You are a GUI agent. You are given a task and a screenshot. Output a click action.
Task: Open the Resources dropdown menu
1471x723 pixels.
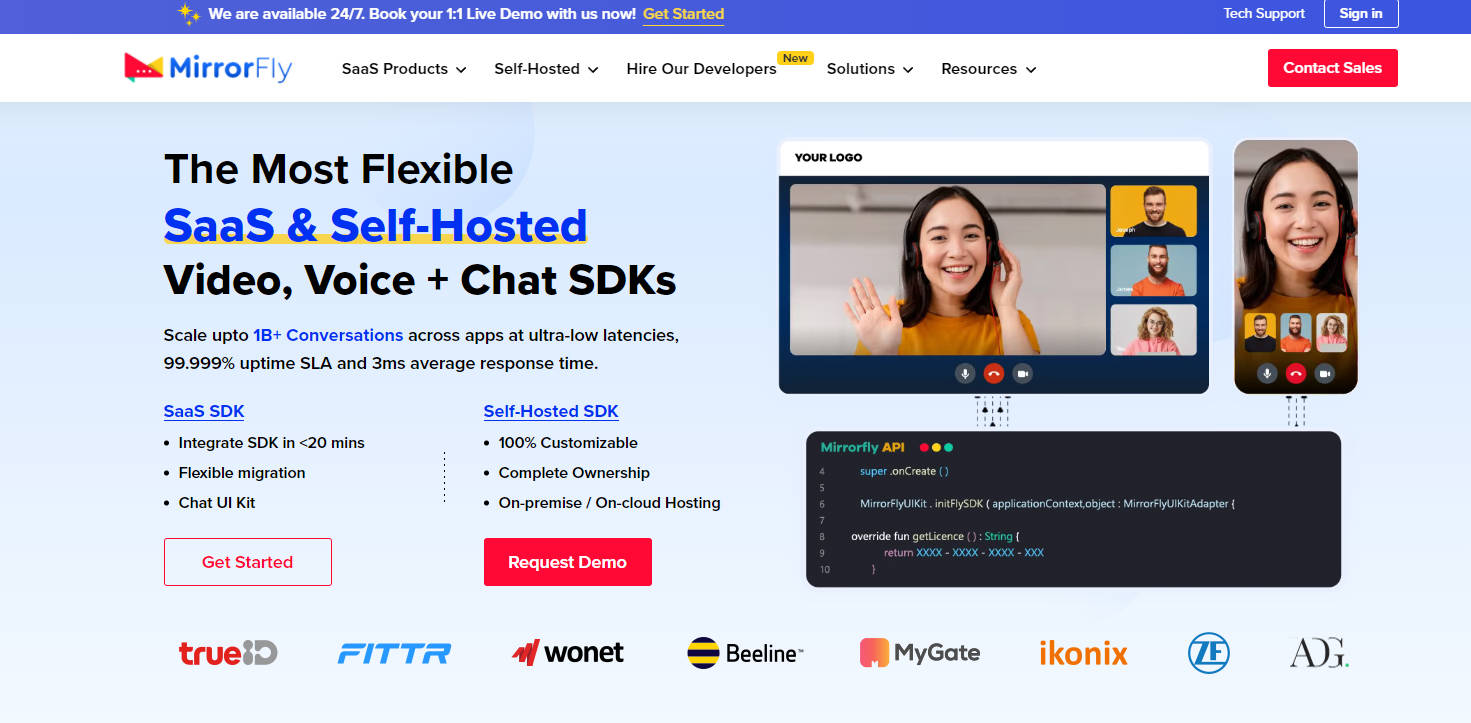tap(988, 69)
